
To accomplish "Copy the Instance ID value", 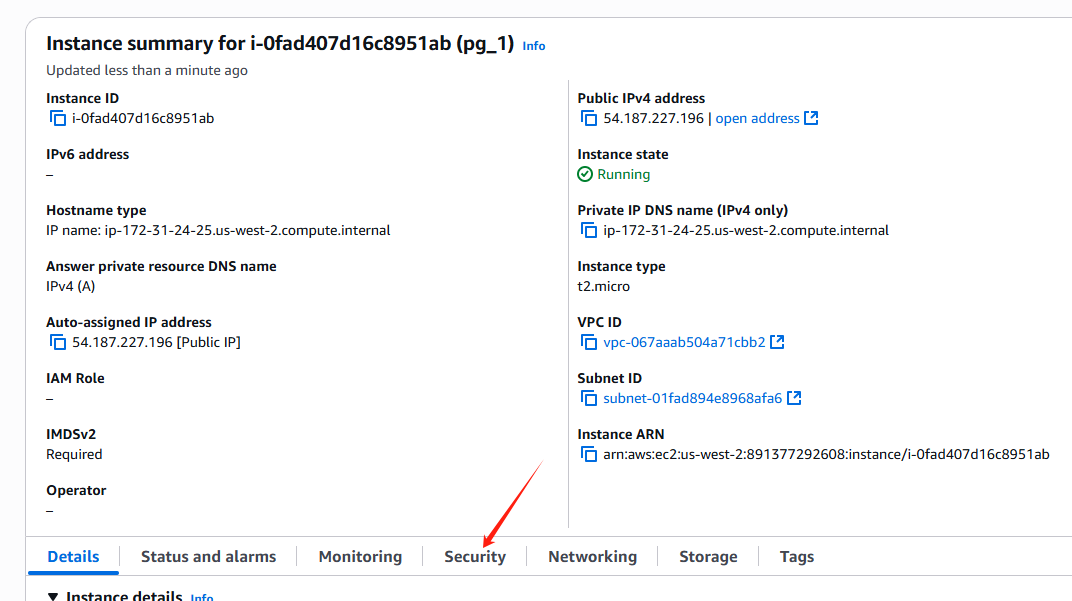I will coord(58,118).
